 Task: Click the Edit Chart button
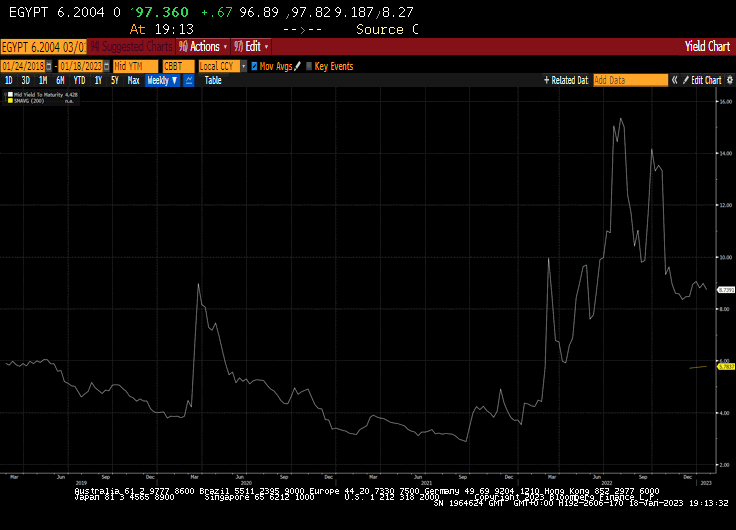(x=702, y=80)
